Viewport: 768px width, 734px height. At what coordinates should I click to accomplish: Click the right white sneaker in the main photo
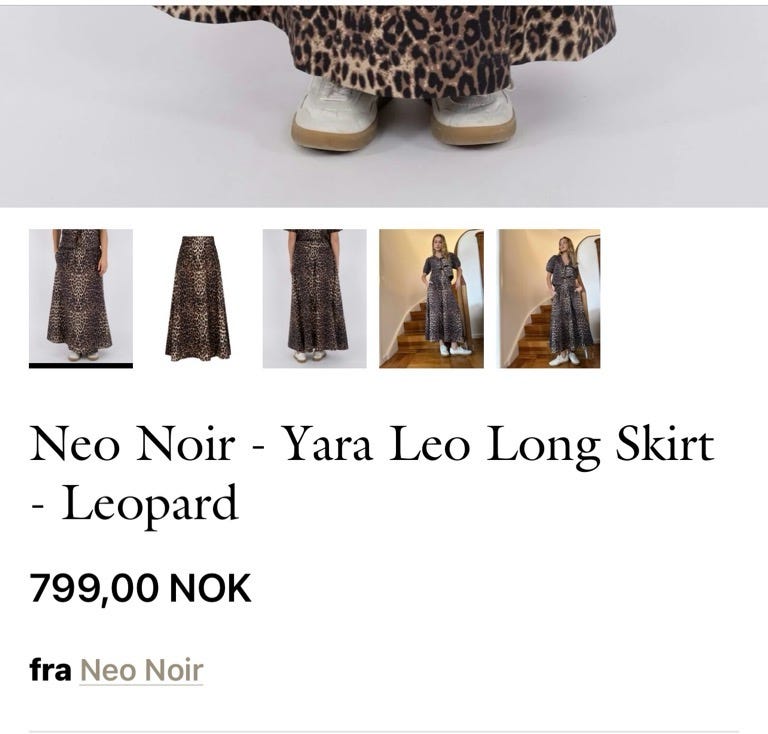click(473, 114)
